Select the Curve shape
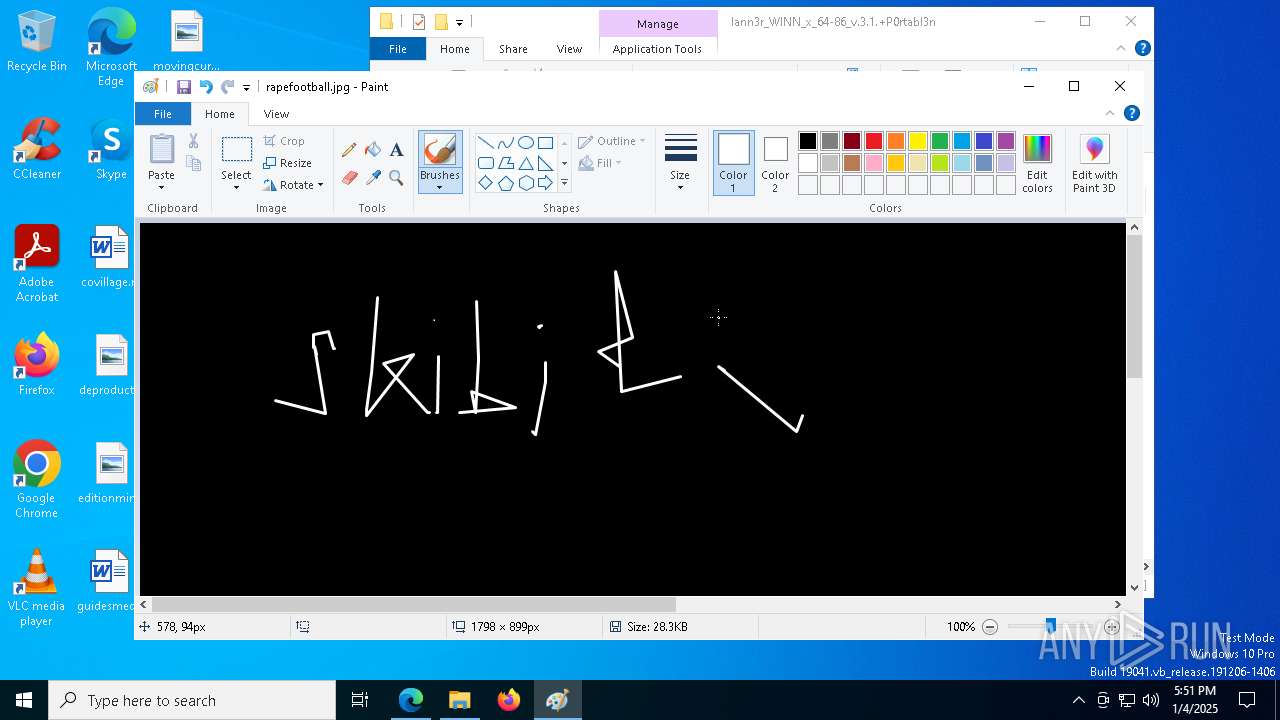Screen dimensions: 1280x720 coord(506,143)
